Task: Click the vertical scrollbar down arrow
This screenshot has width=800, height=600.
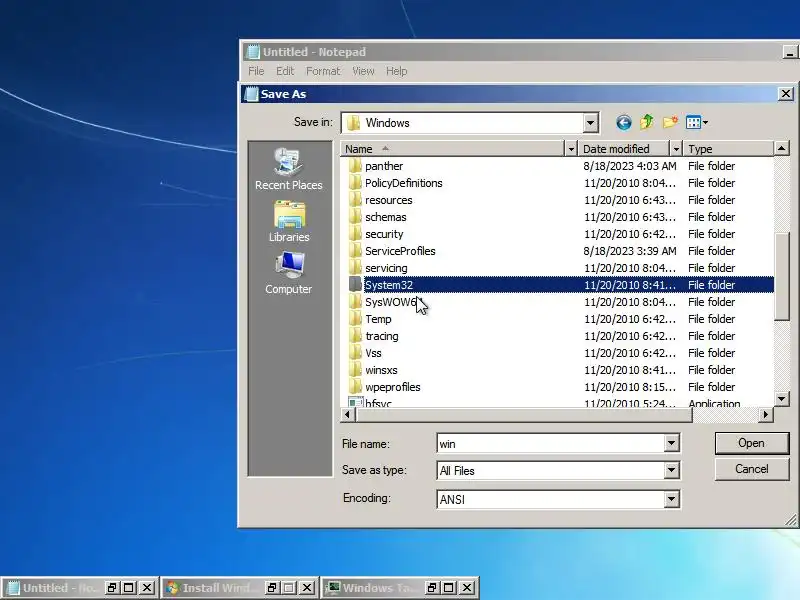Action: click(782, 399)
